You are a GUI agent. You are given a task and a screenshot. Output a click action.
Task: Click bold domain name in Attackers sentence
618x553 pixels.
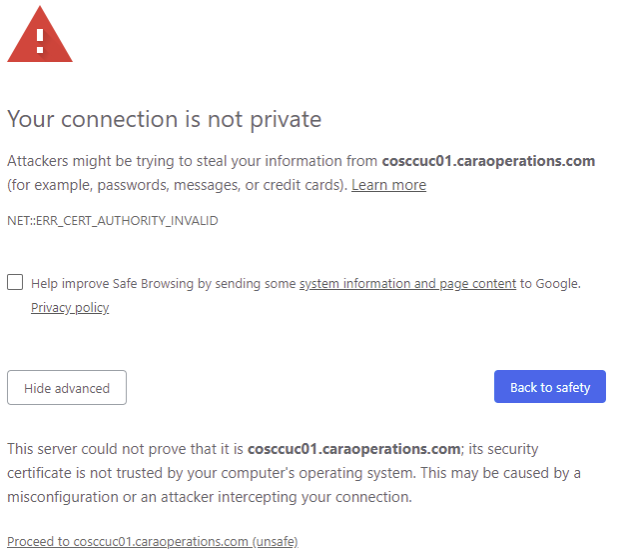click(x=488, y=161)
